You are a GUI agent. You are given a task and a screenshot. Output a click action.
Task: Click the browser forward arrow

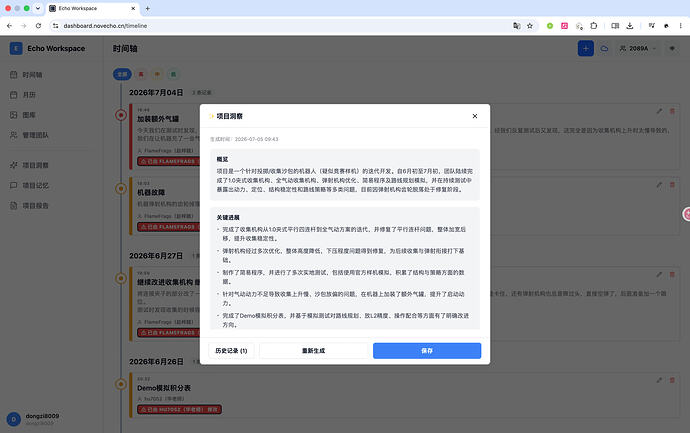click(x=24, y=26)
